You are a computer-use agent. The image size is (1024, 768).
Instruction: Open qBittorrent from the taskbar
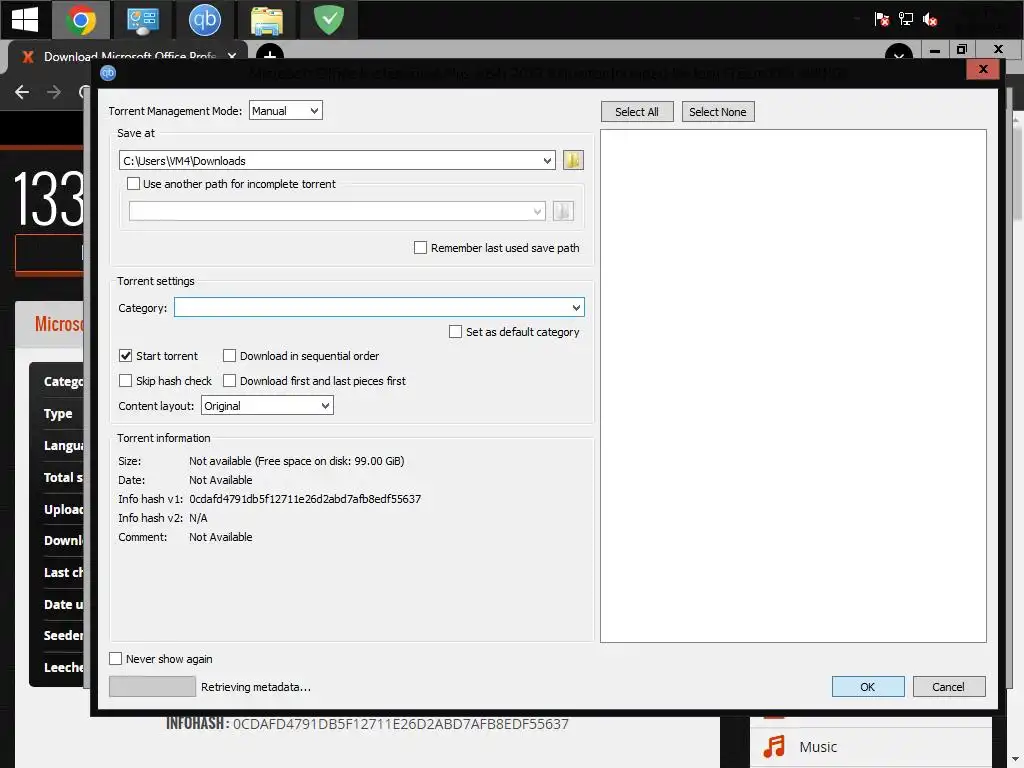[204, 20]
